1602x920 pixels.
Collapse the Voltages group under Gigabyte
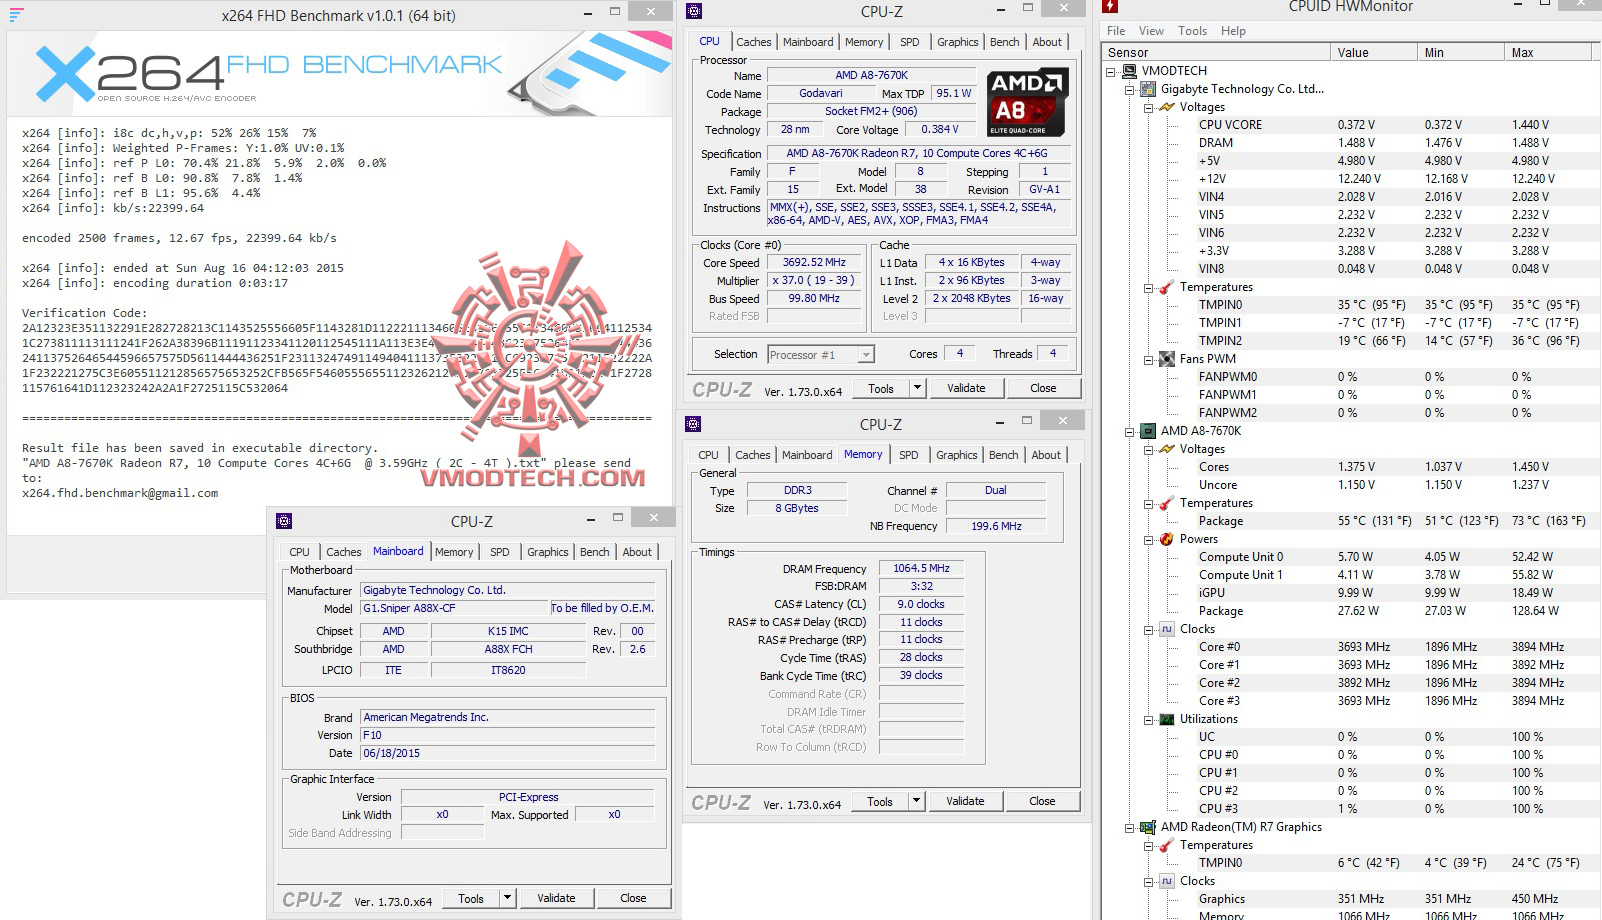(x=1149, y=107)
